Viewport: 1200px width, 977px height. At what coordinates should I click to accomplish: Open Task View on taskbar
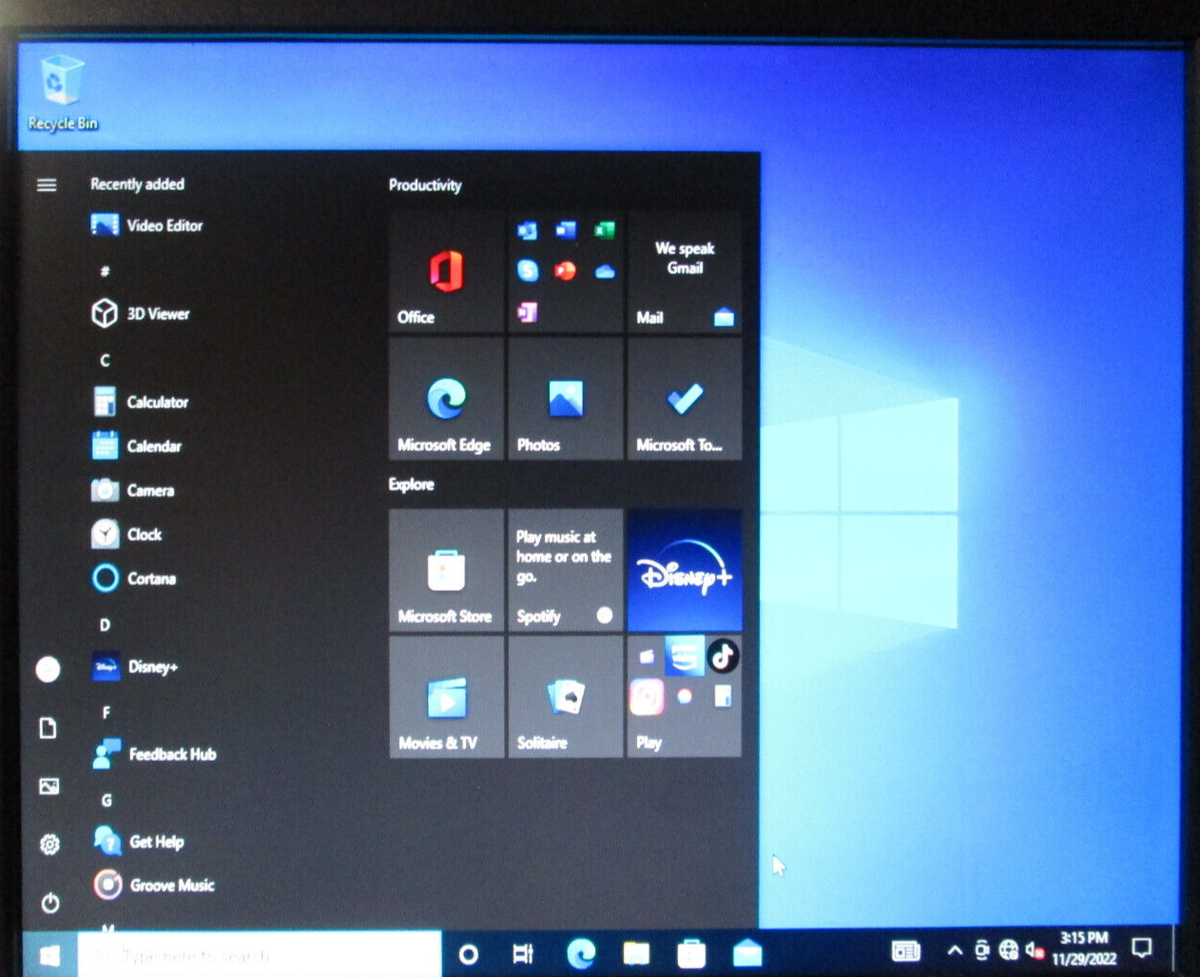(523, 954)
